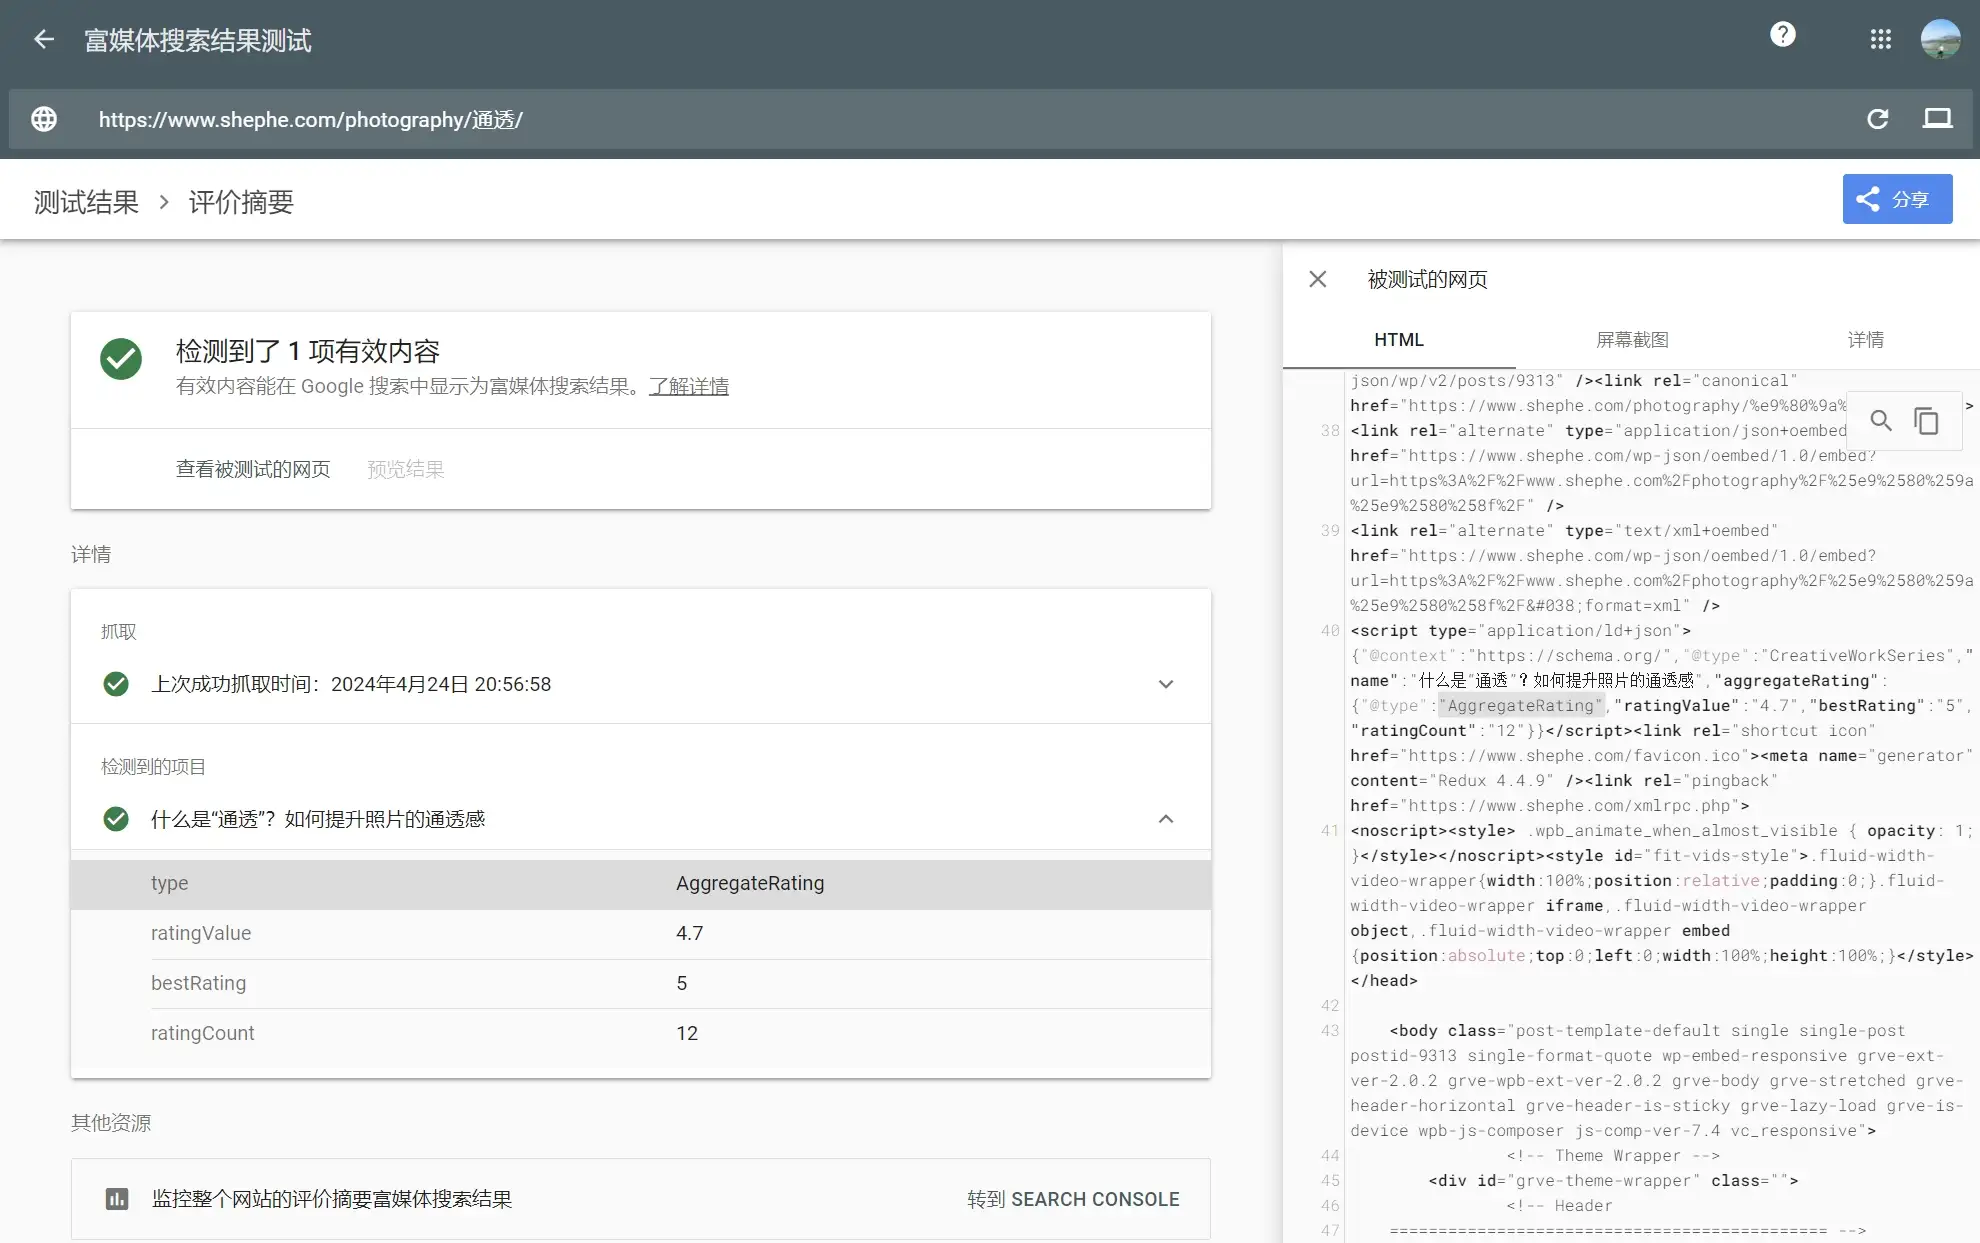The height and width of the screenshot is (1243, 1980).
Task: Copy the HTML code to clipboard
Action: click(x=1926, y=421)
